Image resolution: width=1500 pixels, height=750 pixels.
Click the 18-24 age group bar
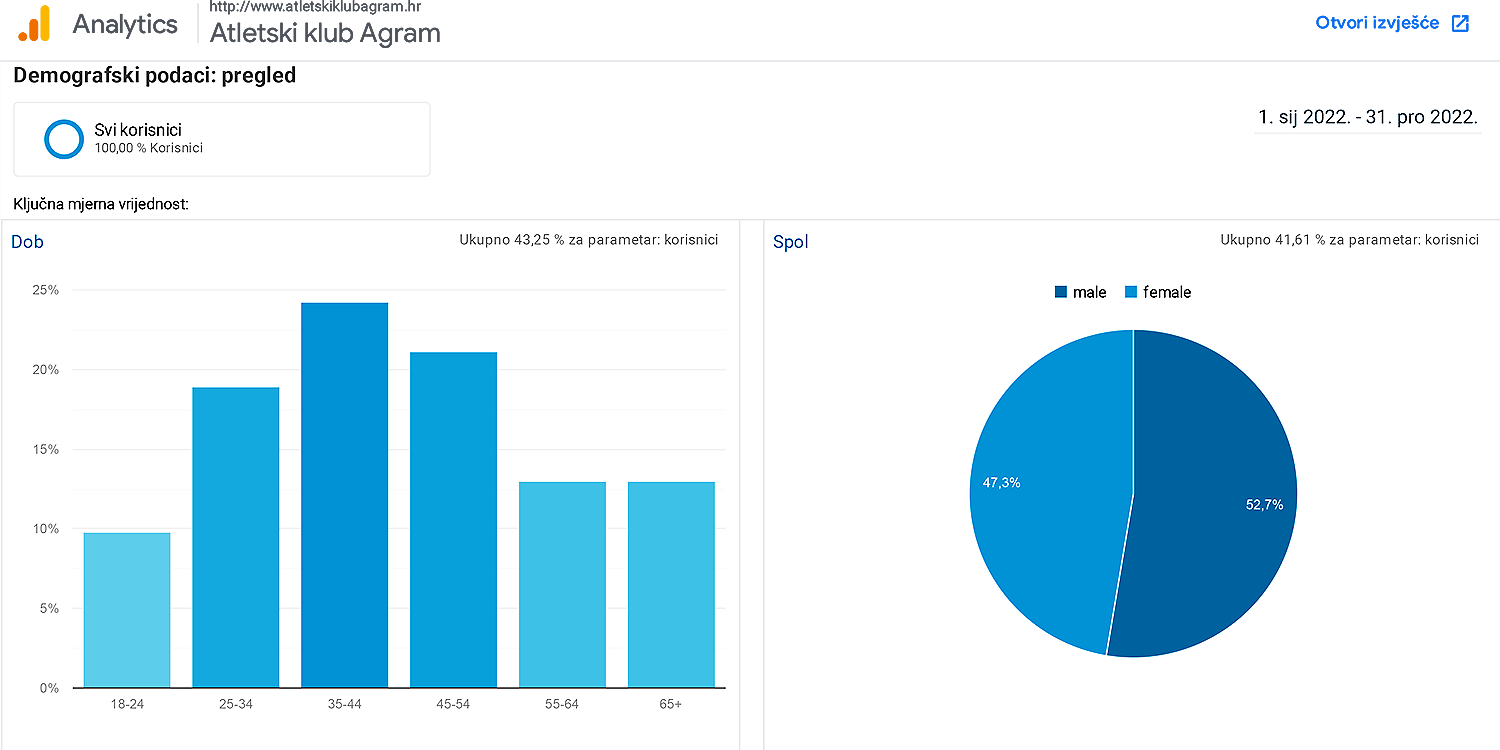pos(127,610)
